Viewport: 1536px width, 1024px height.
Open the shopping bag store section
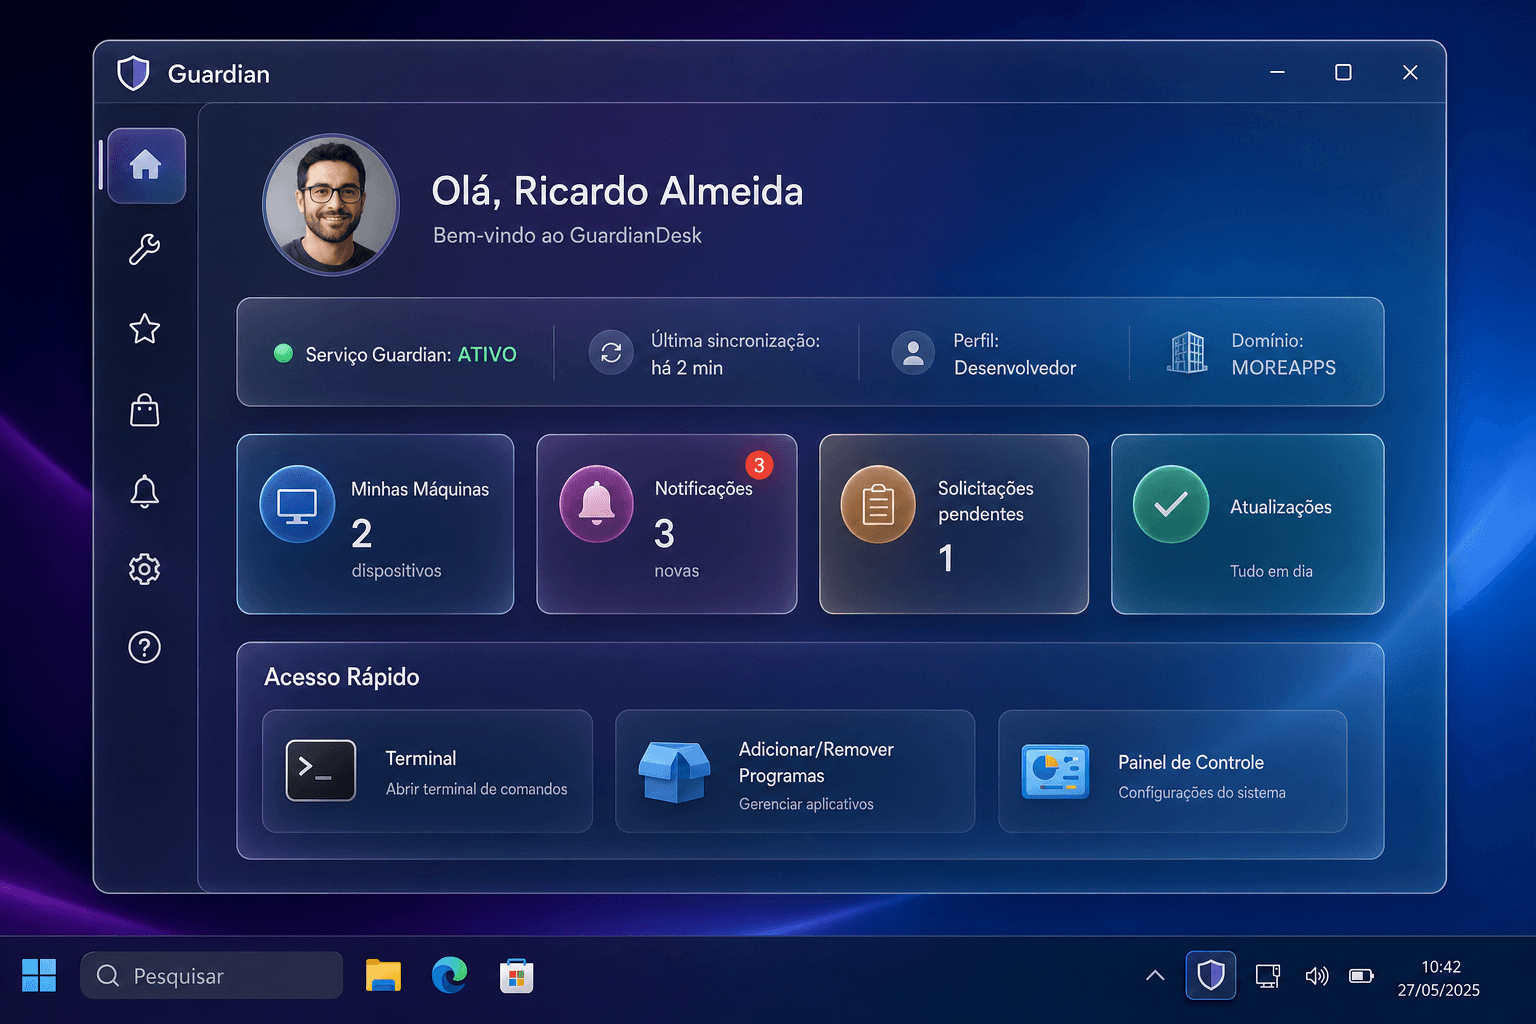click(x=145, y=409)
